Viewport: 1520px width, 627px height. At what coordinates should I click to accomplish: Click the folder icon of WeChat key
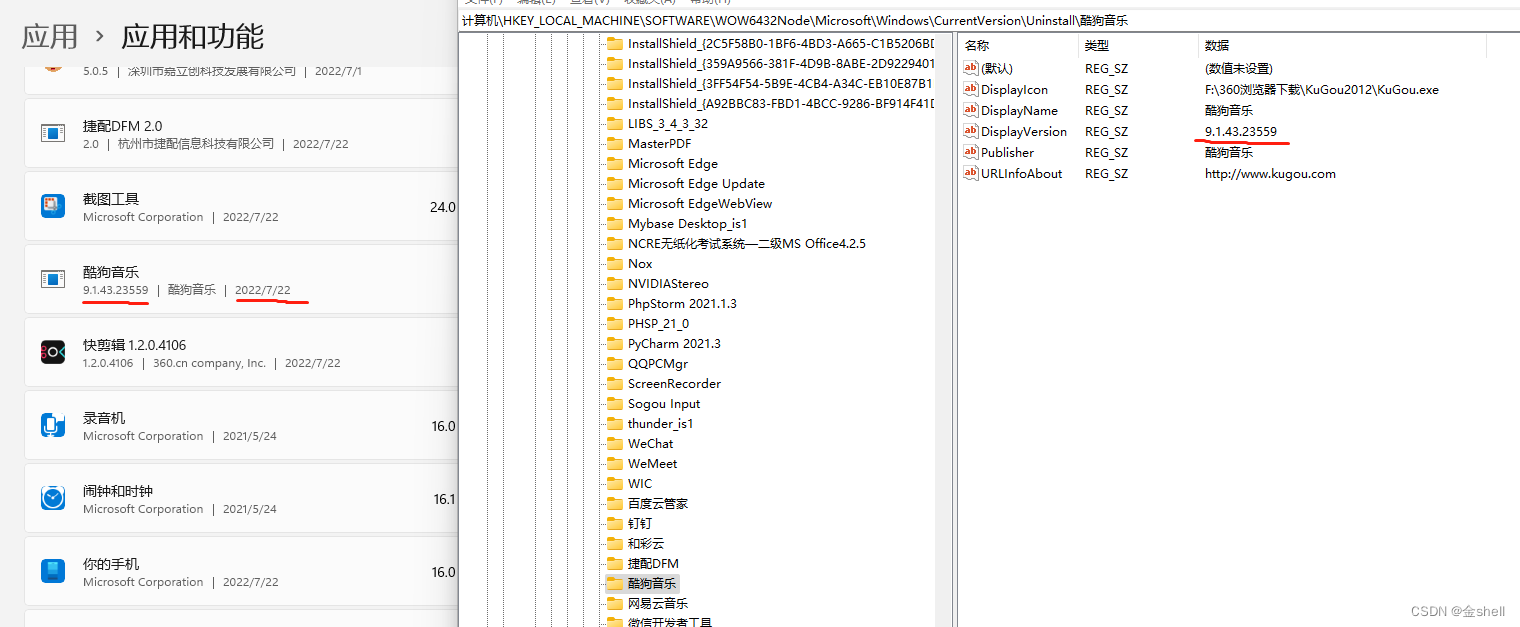(x=615, y=444)
